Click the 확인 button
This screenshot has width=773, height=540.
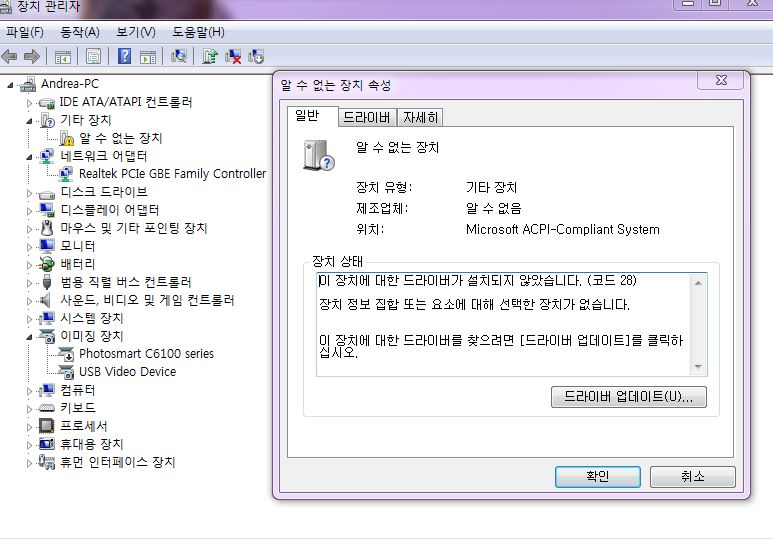tap(597, 476)
